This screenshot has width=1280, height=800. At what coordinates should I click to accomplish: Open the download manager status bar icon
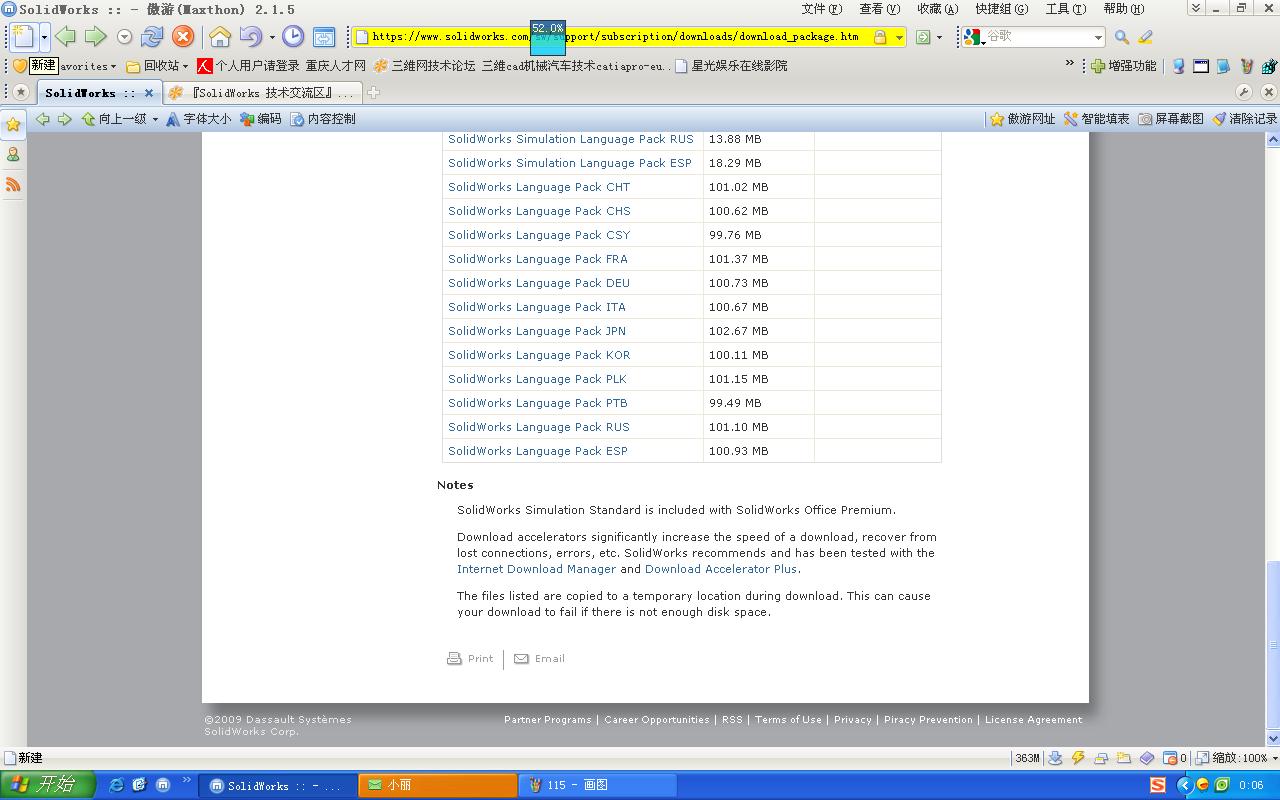pyautogui.click(x=1055, y=758)
